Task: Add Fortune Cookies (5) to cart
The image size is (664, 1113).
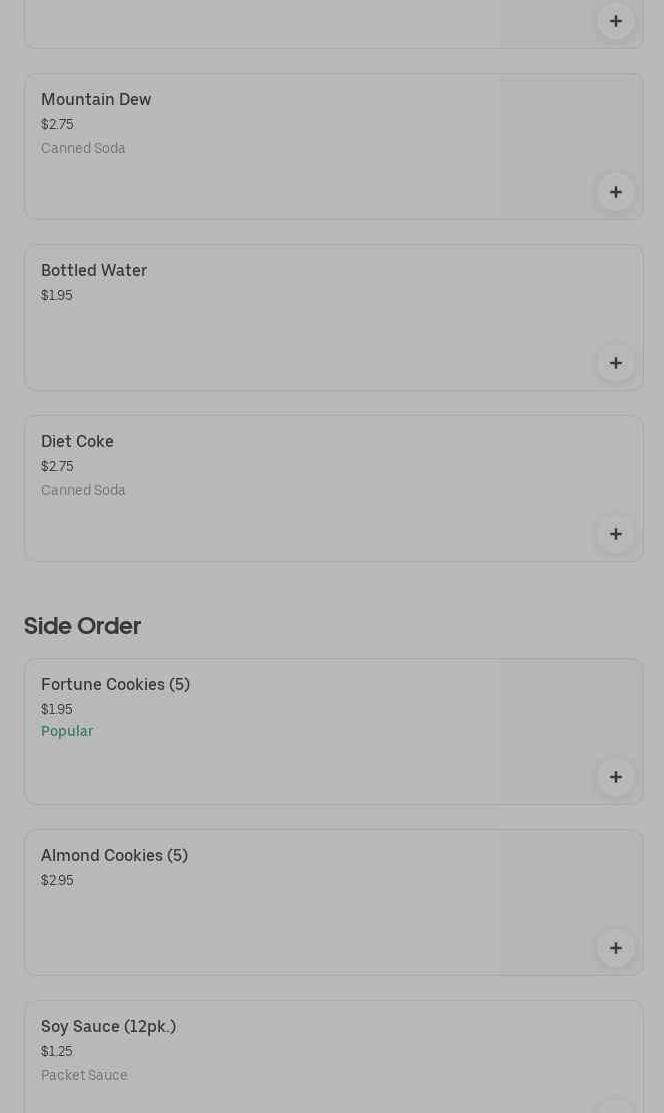Action: pyautogui.click(x=615, y=777)
